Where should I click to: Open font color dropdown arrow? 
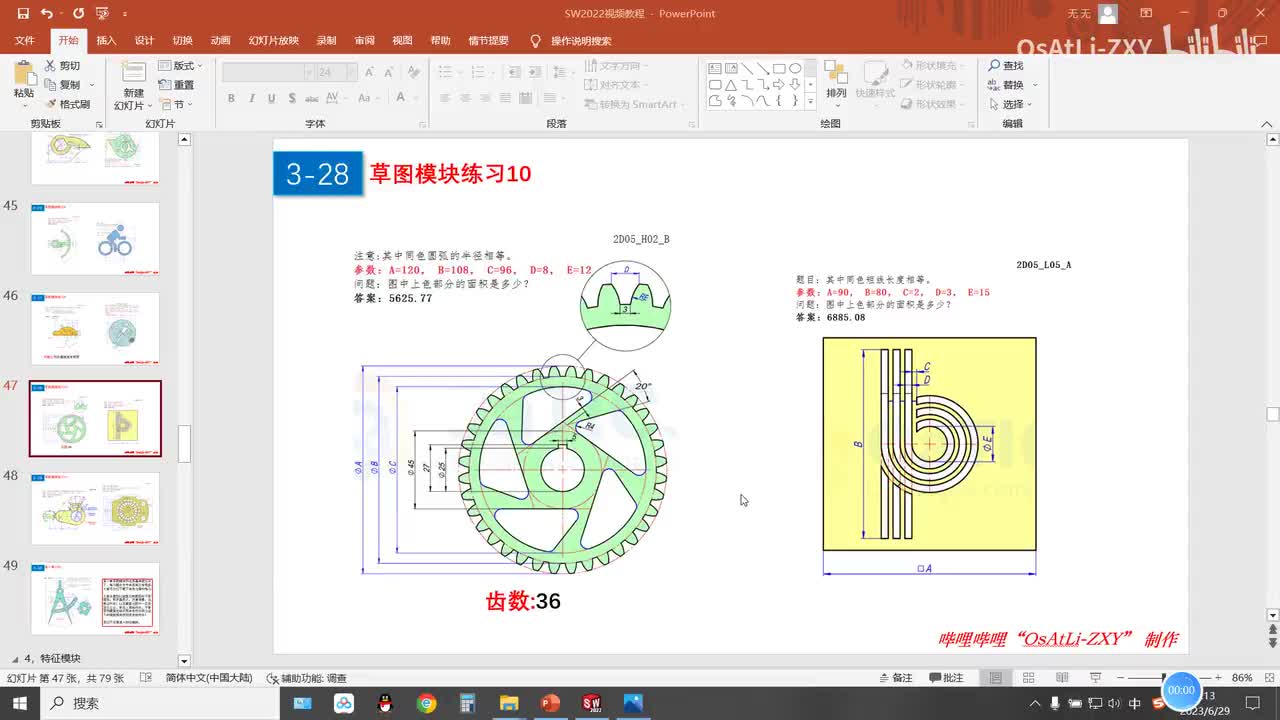(x=415, y=98)
